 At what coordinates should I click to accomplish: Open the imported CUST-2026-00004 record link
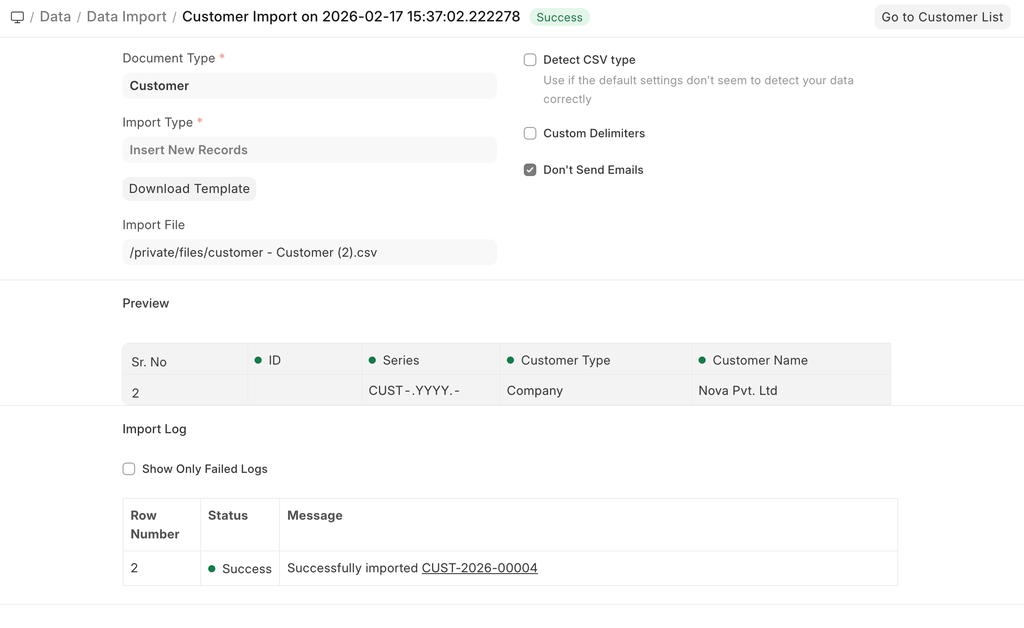(x=479, y=568)
